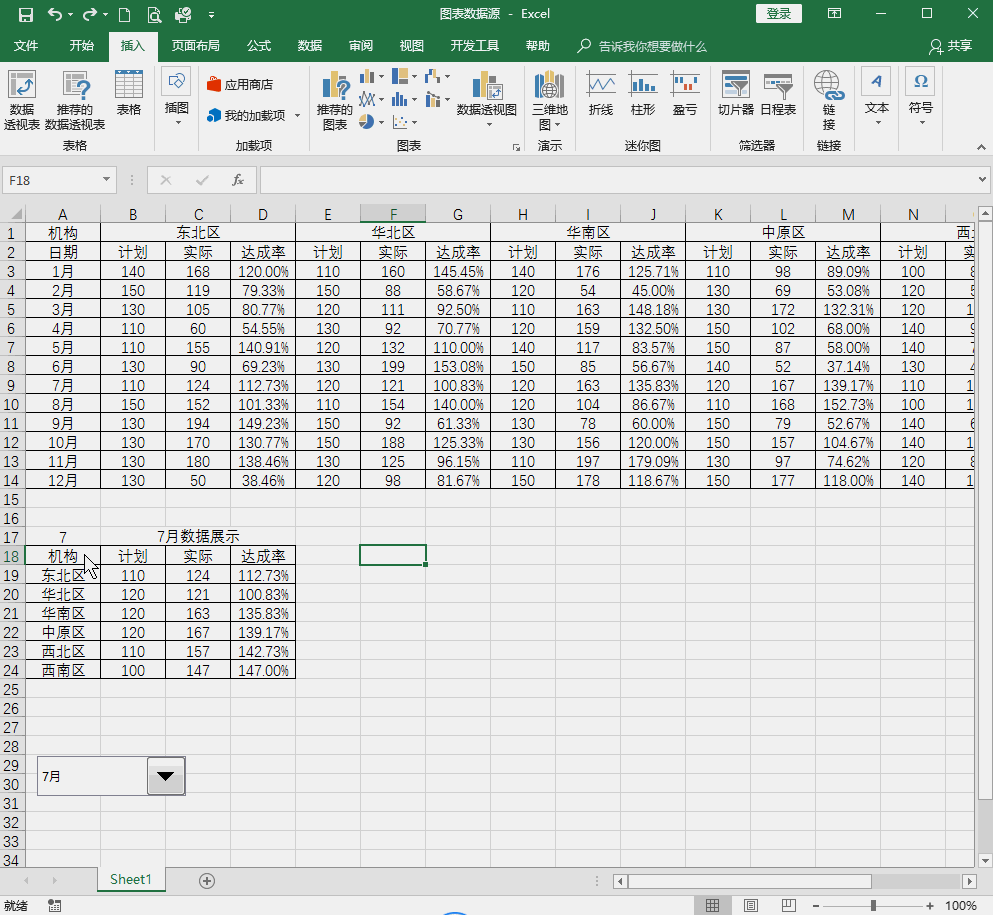Click the zoom slider in status bar
993x915 pixels.
[x=873, y=905]
